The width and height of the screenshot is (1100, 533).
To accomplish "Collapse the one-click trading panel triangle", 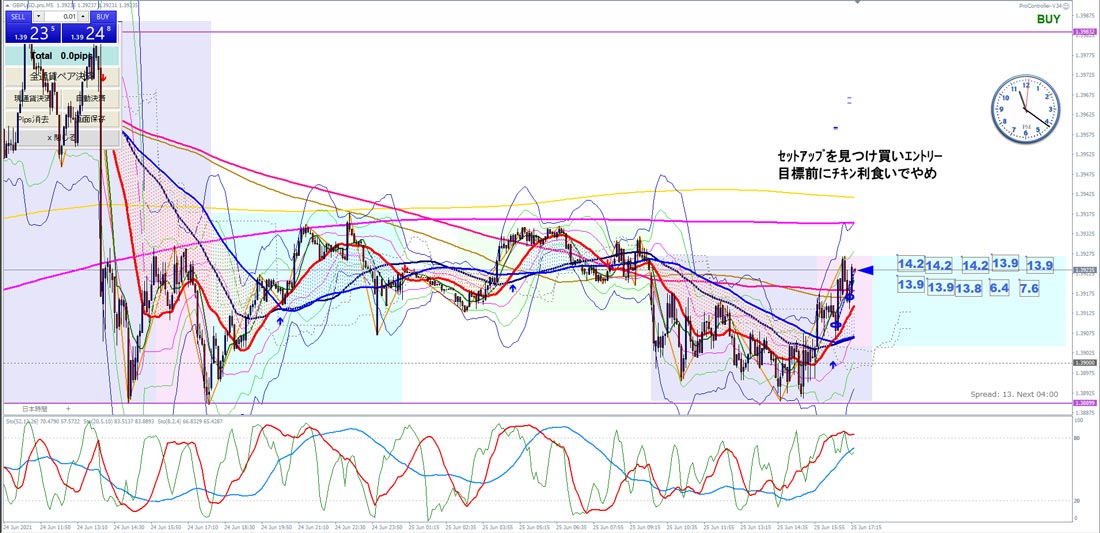I will [6, 5].
